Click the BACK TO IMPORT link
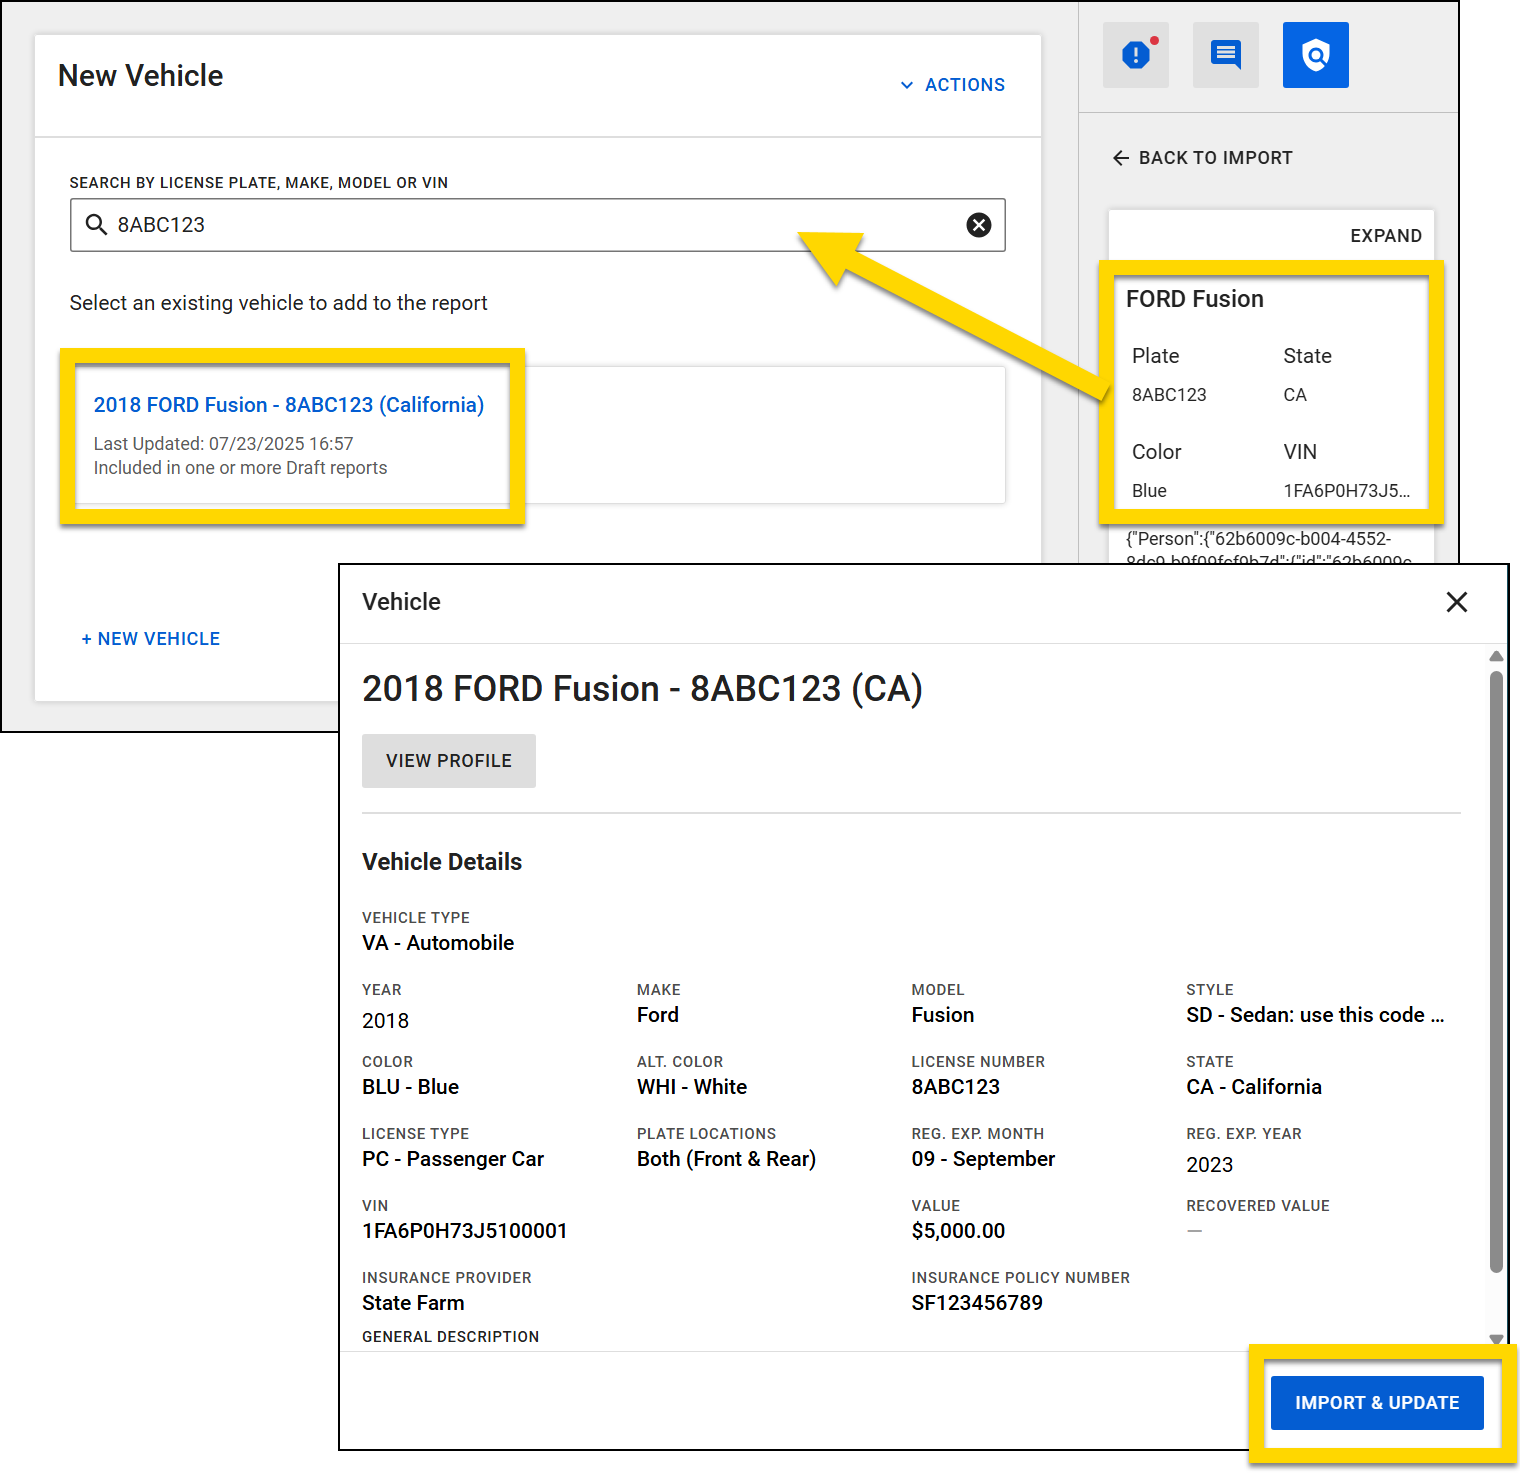This screenshot has width=1520, height=1475. (1215, 158)
